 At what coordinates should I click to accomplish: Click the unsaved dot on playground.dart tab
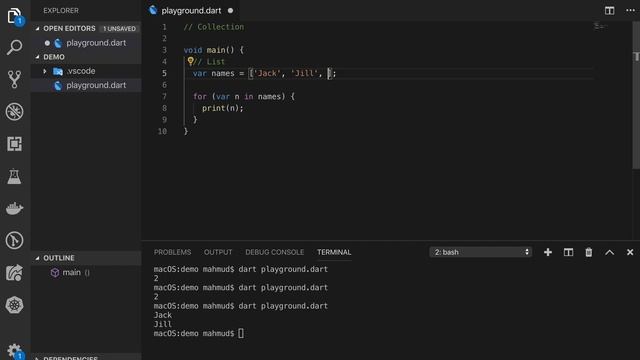pyautogui.click(x=230, y=11)
